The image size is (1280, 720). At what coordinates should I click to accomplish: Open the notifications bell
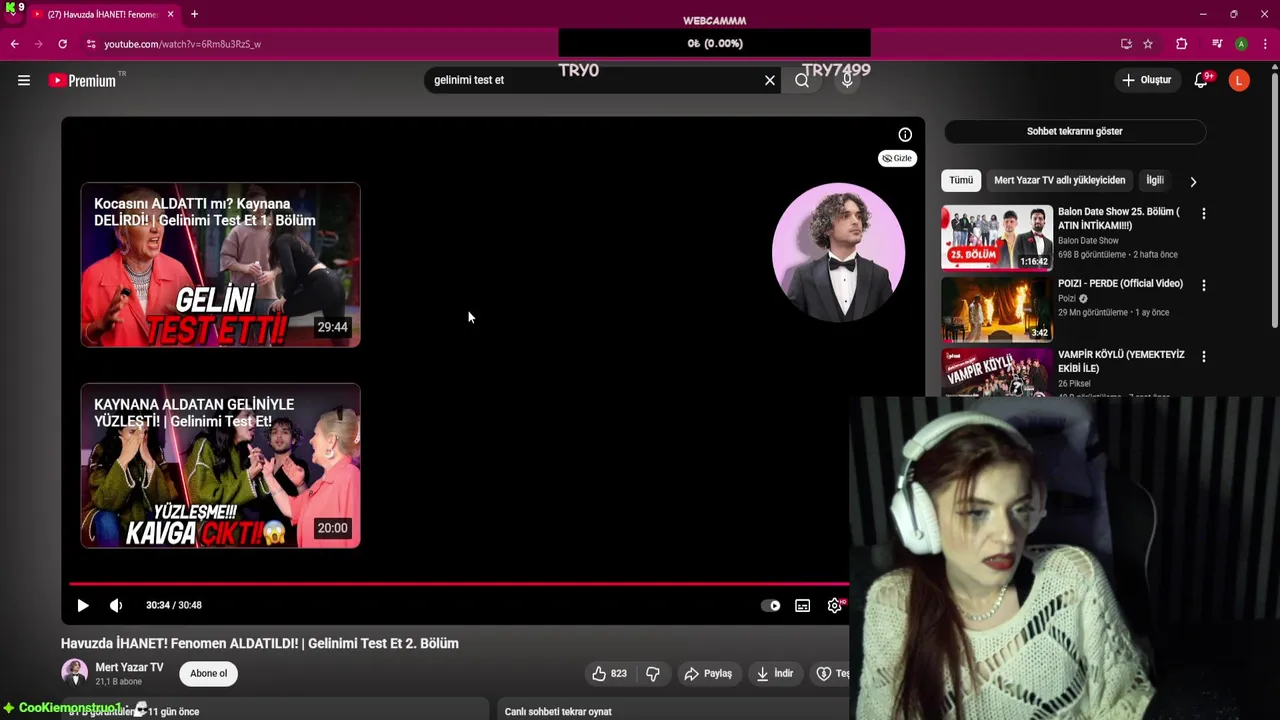click(1201, 80)
